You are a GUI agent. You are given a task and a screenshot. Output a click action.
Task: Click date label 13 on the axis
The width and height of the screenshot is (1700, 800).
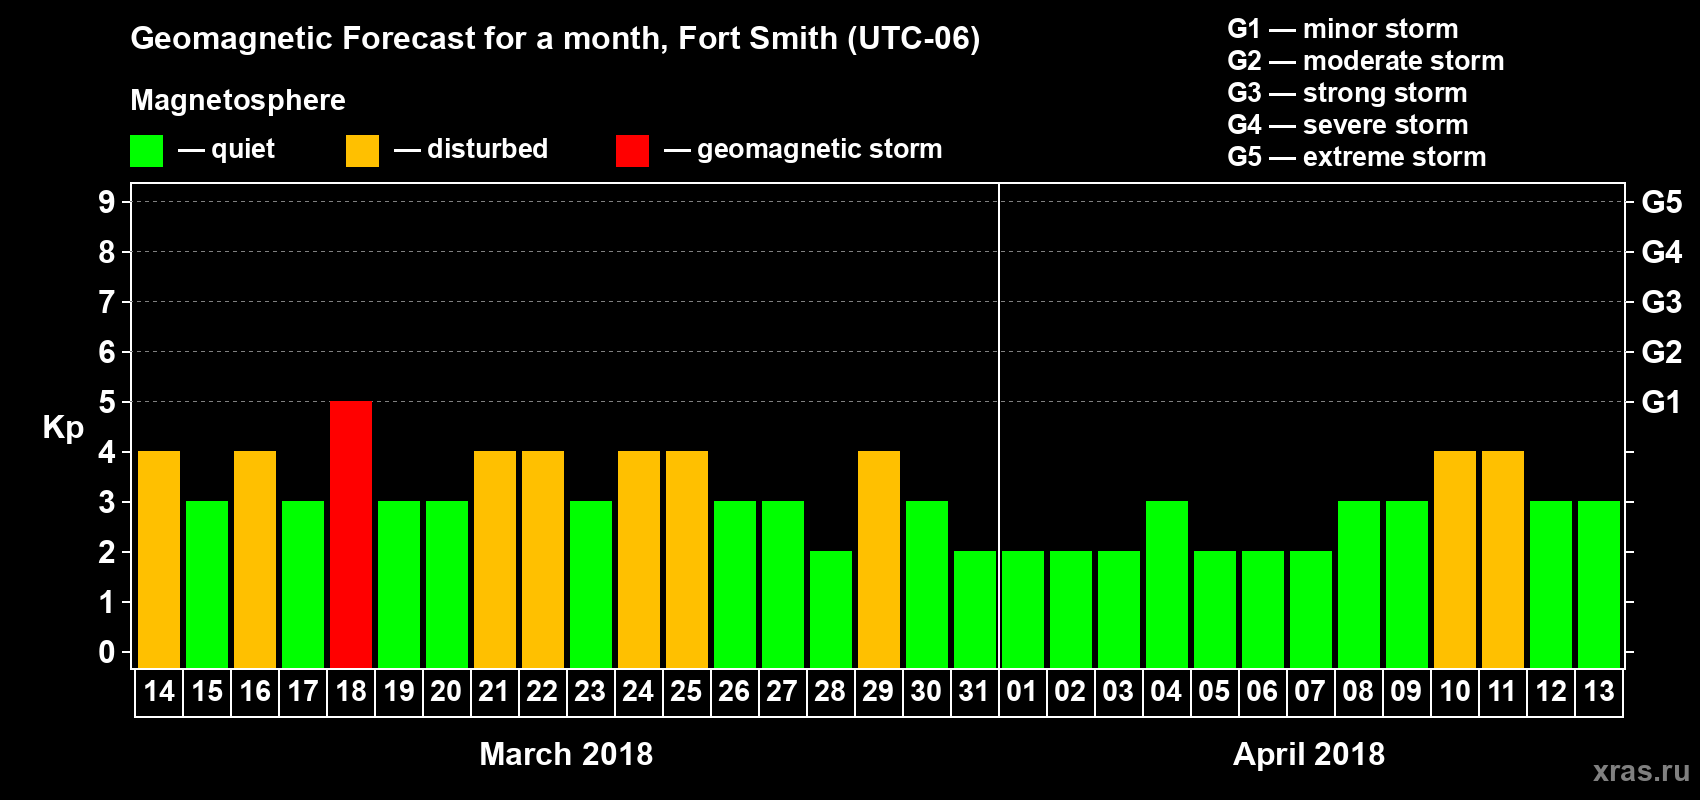pyautogui.click(x=1599, y=692)
